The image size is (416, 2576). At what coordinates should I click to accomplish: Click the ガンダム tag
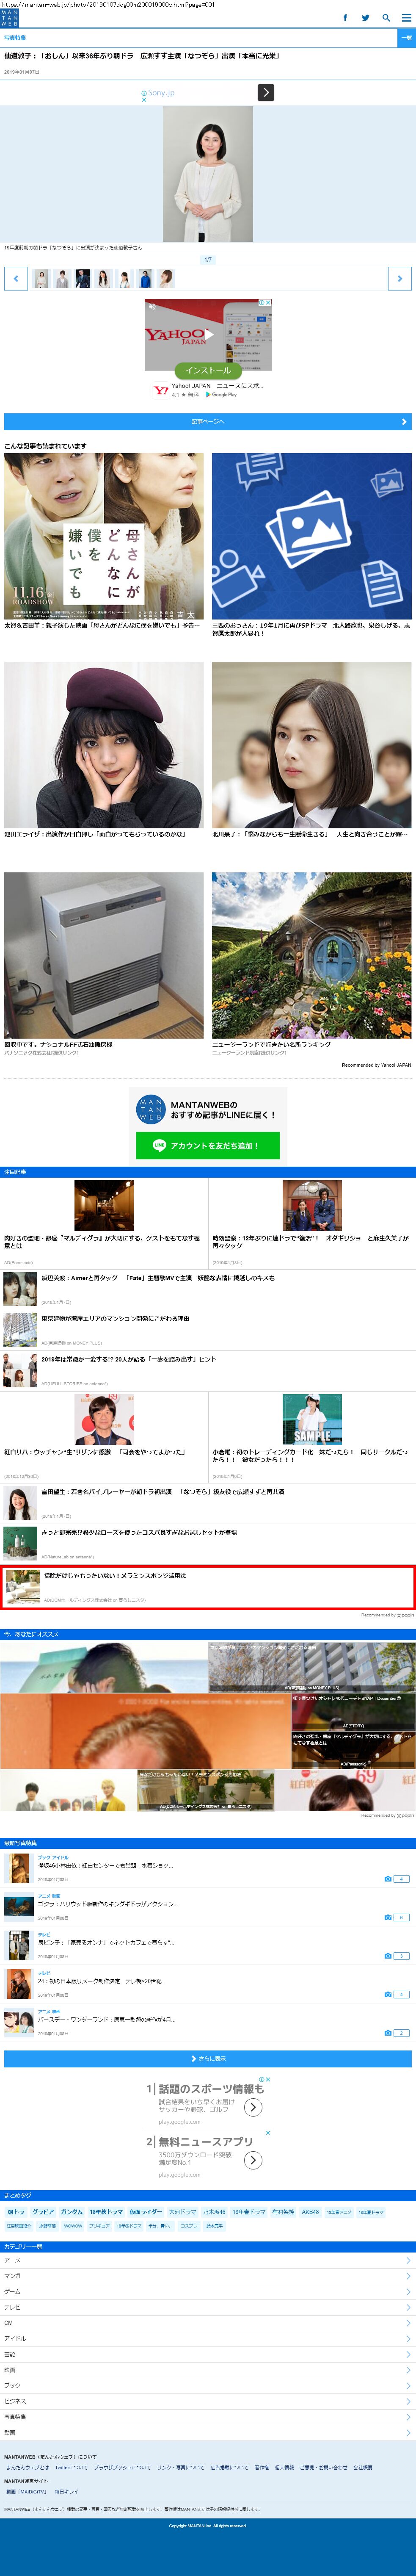click(72, 2212)
